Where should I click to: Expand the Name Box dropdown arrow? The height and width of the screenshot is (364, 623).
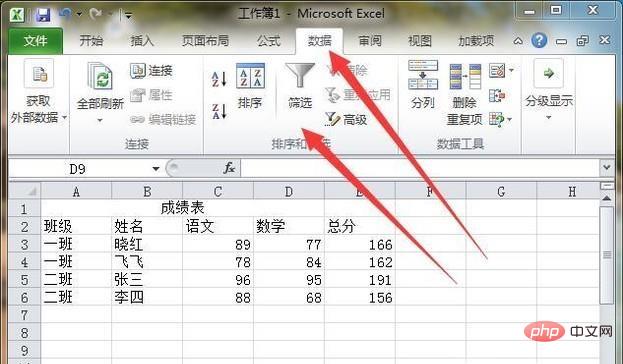click(156, 169)
